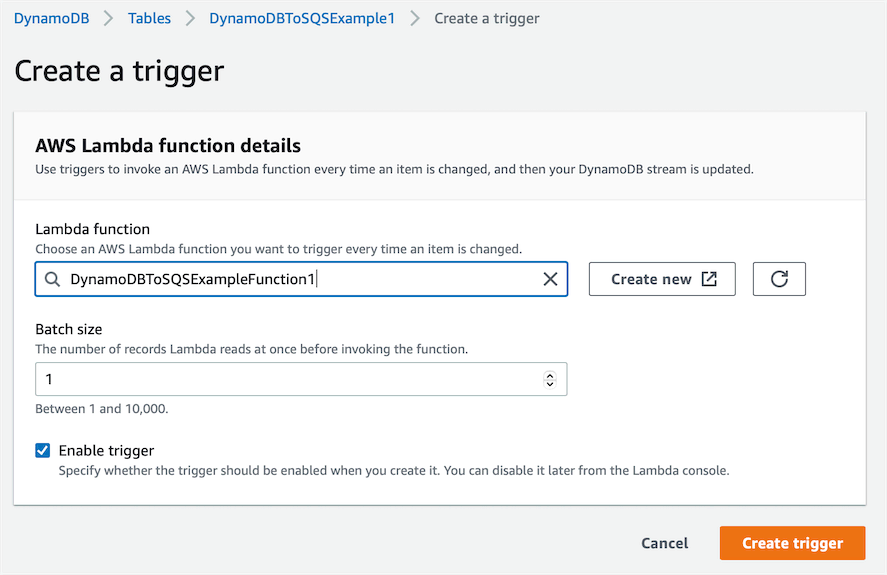Viewport: 887px width, 575px height.
Task: Decrease batch size with the down arrow
Action: [549, 384]
